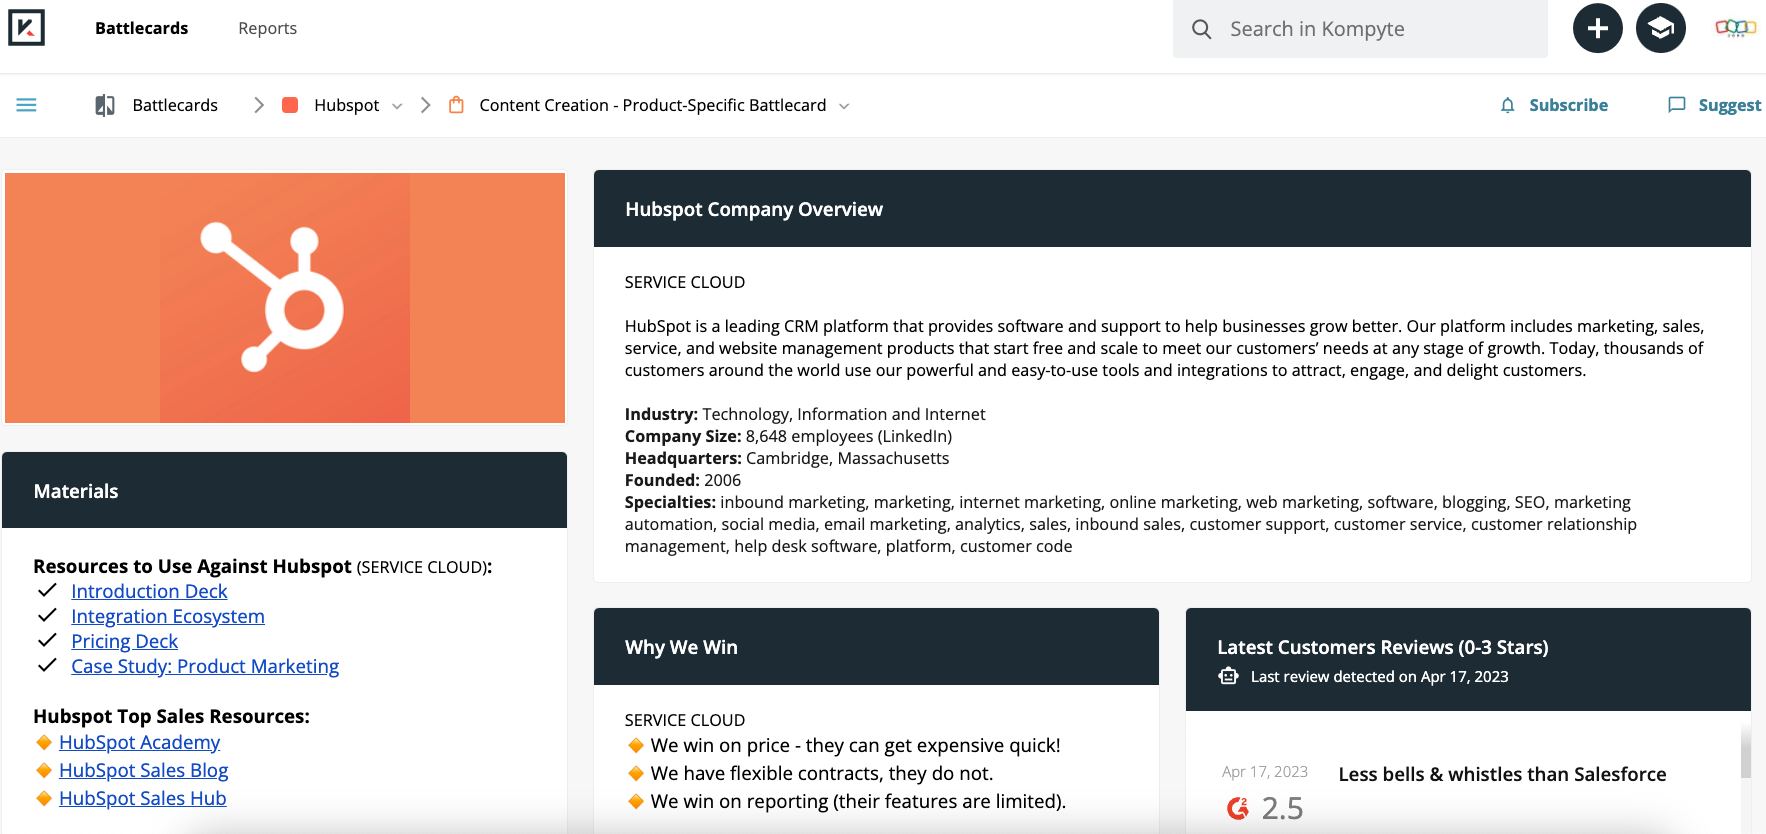Click the Founded: 2006 line
This screenshot has width=1766, height=834.
683,480
